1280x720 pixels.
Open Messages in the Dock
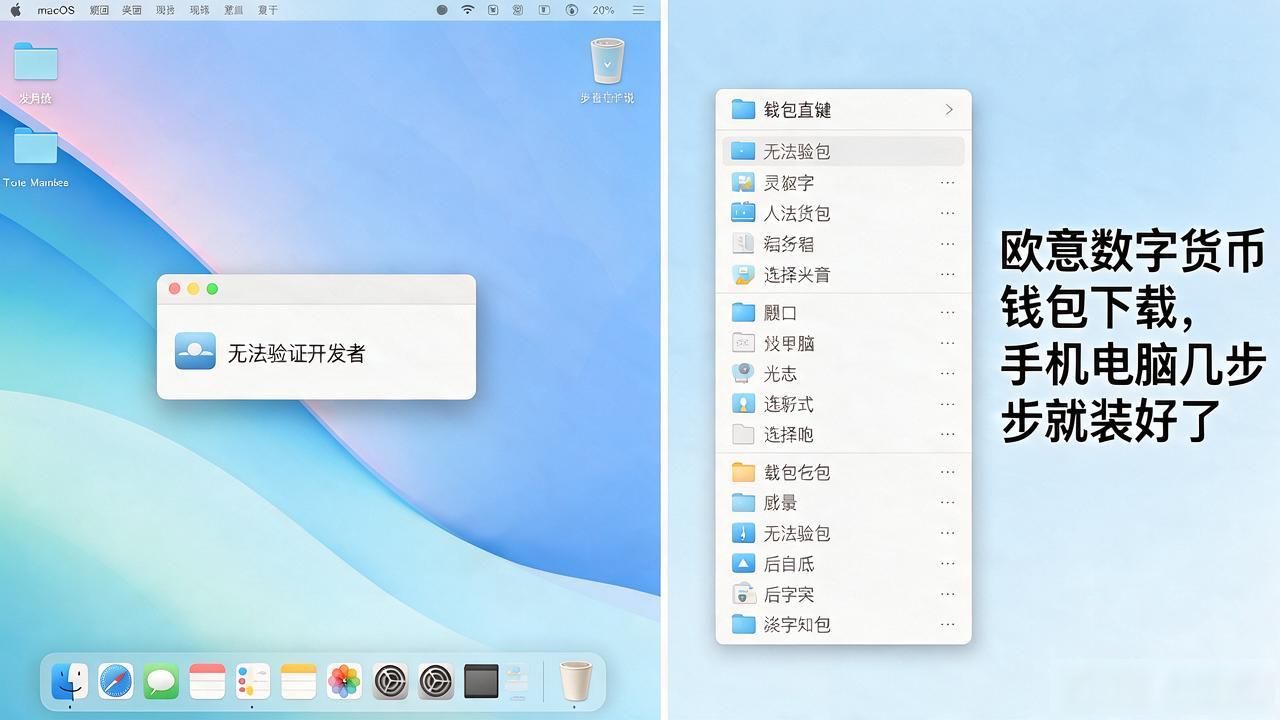(161, 681)
